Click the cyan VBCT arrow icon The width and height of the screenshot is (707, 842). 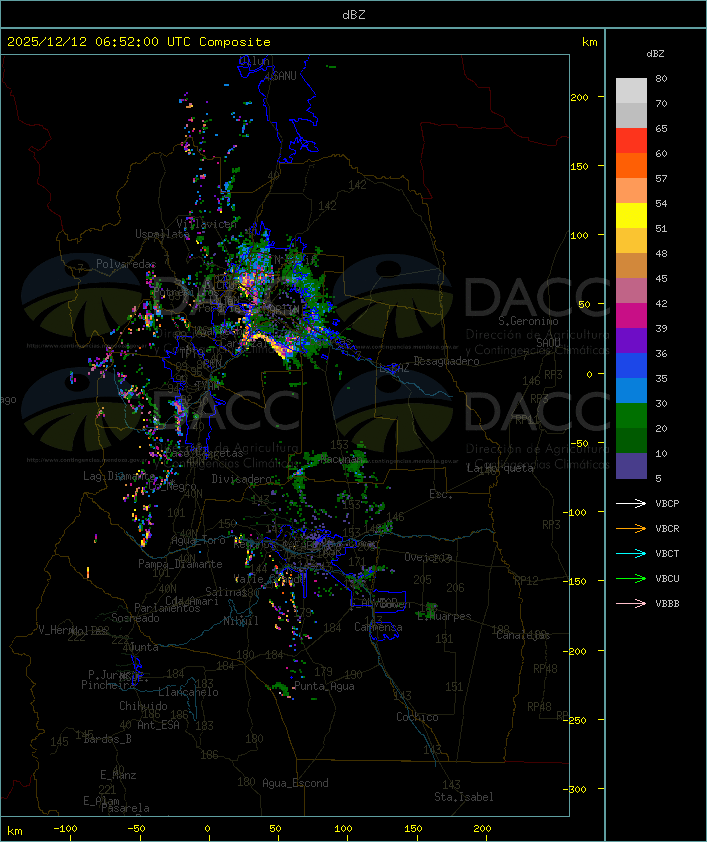631,553
